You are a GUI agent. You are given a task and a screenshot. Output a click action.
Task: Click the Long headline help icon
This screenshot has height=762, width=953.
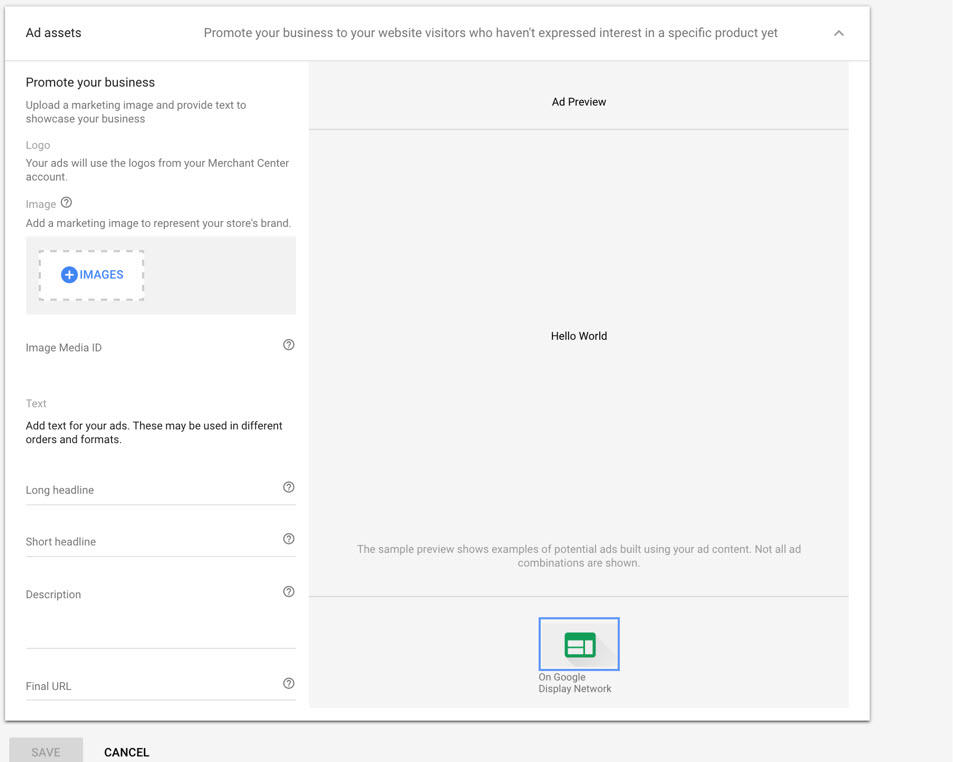(x=289, y=487)
